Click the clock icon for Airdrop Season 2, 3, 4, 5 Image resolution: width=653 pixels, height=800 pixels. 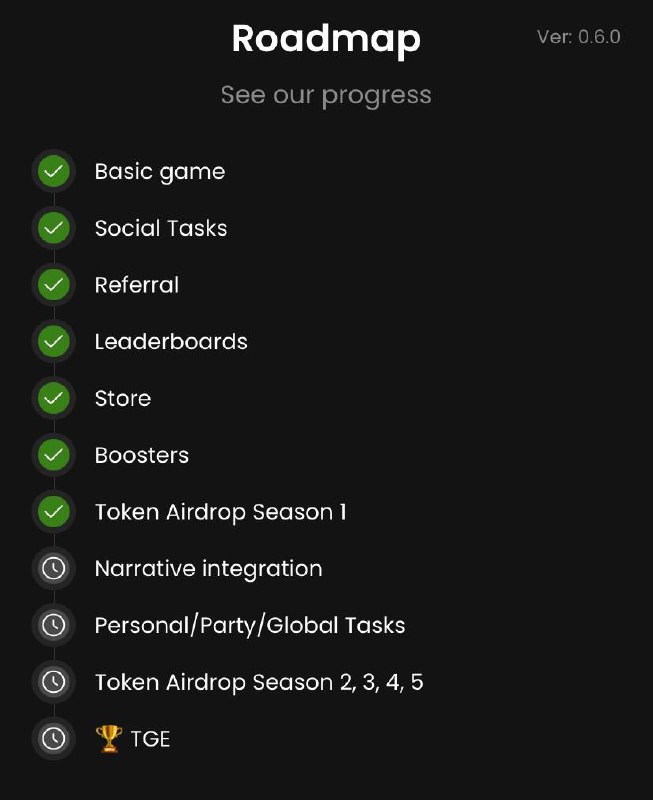pos(54,682)
